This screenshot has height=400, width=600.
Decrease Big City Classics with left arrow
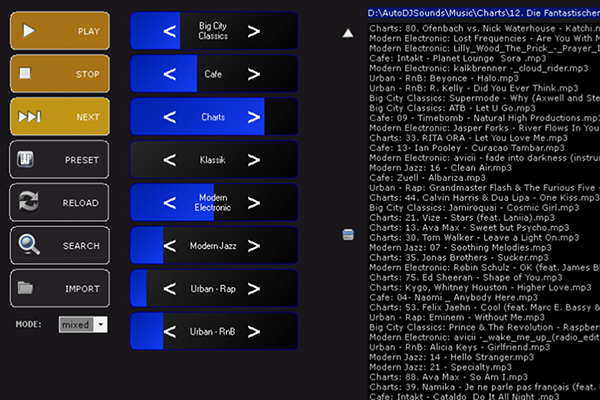[x=170, y=31]
